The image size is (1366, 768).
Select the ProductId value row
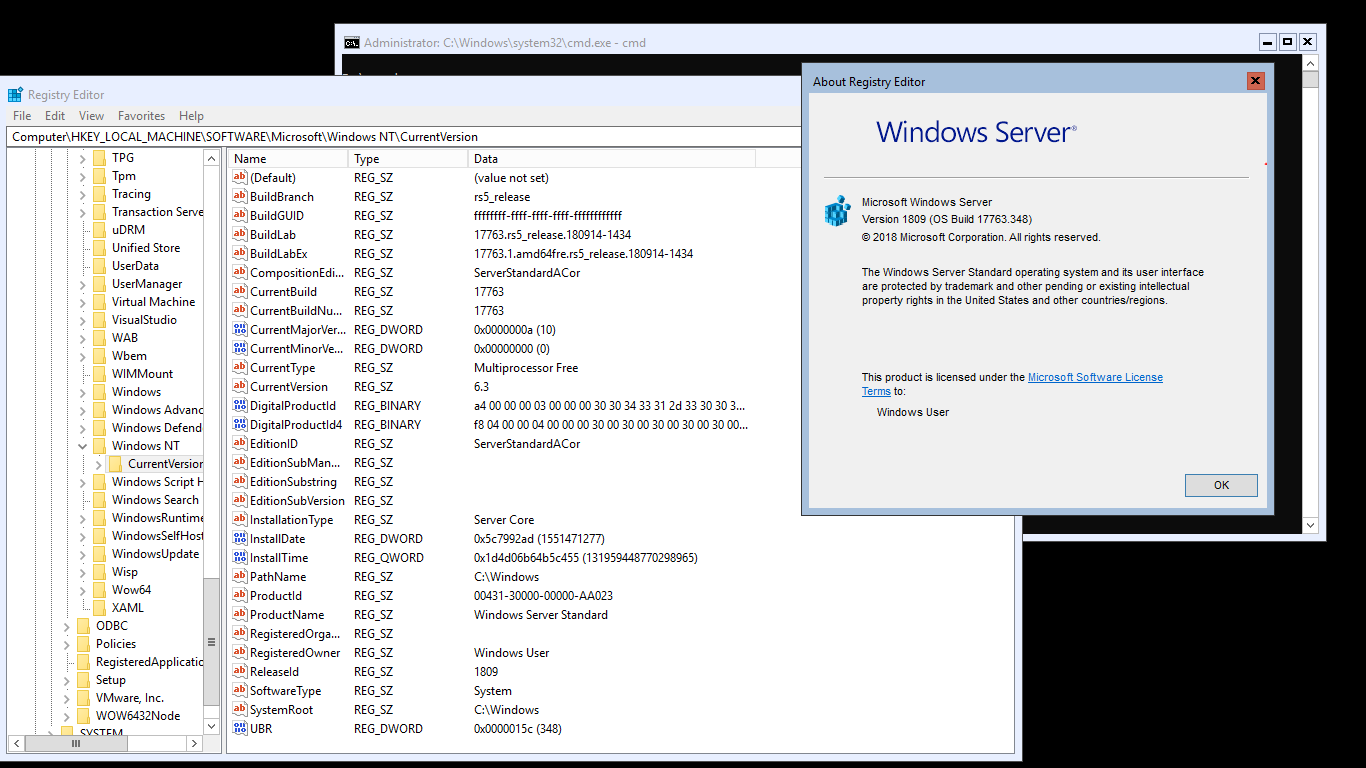click(490, 596)
